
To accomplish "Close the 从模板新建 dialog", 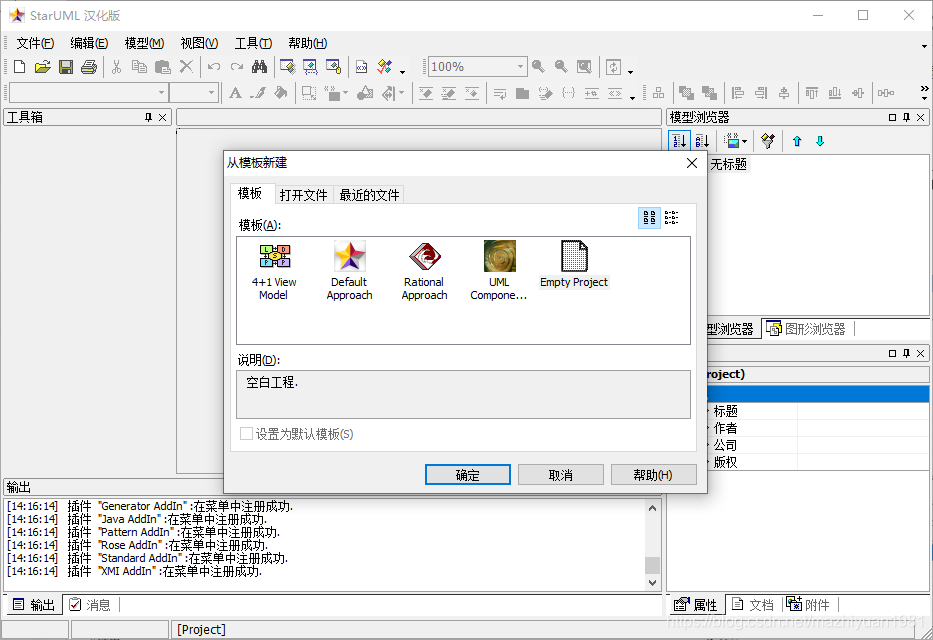I will 691,163.
